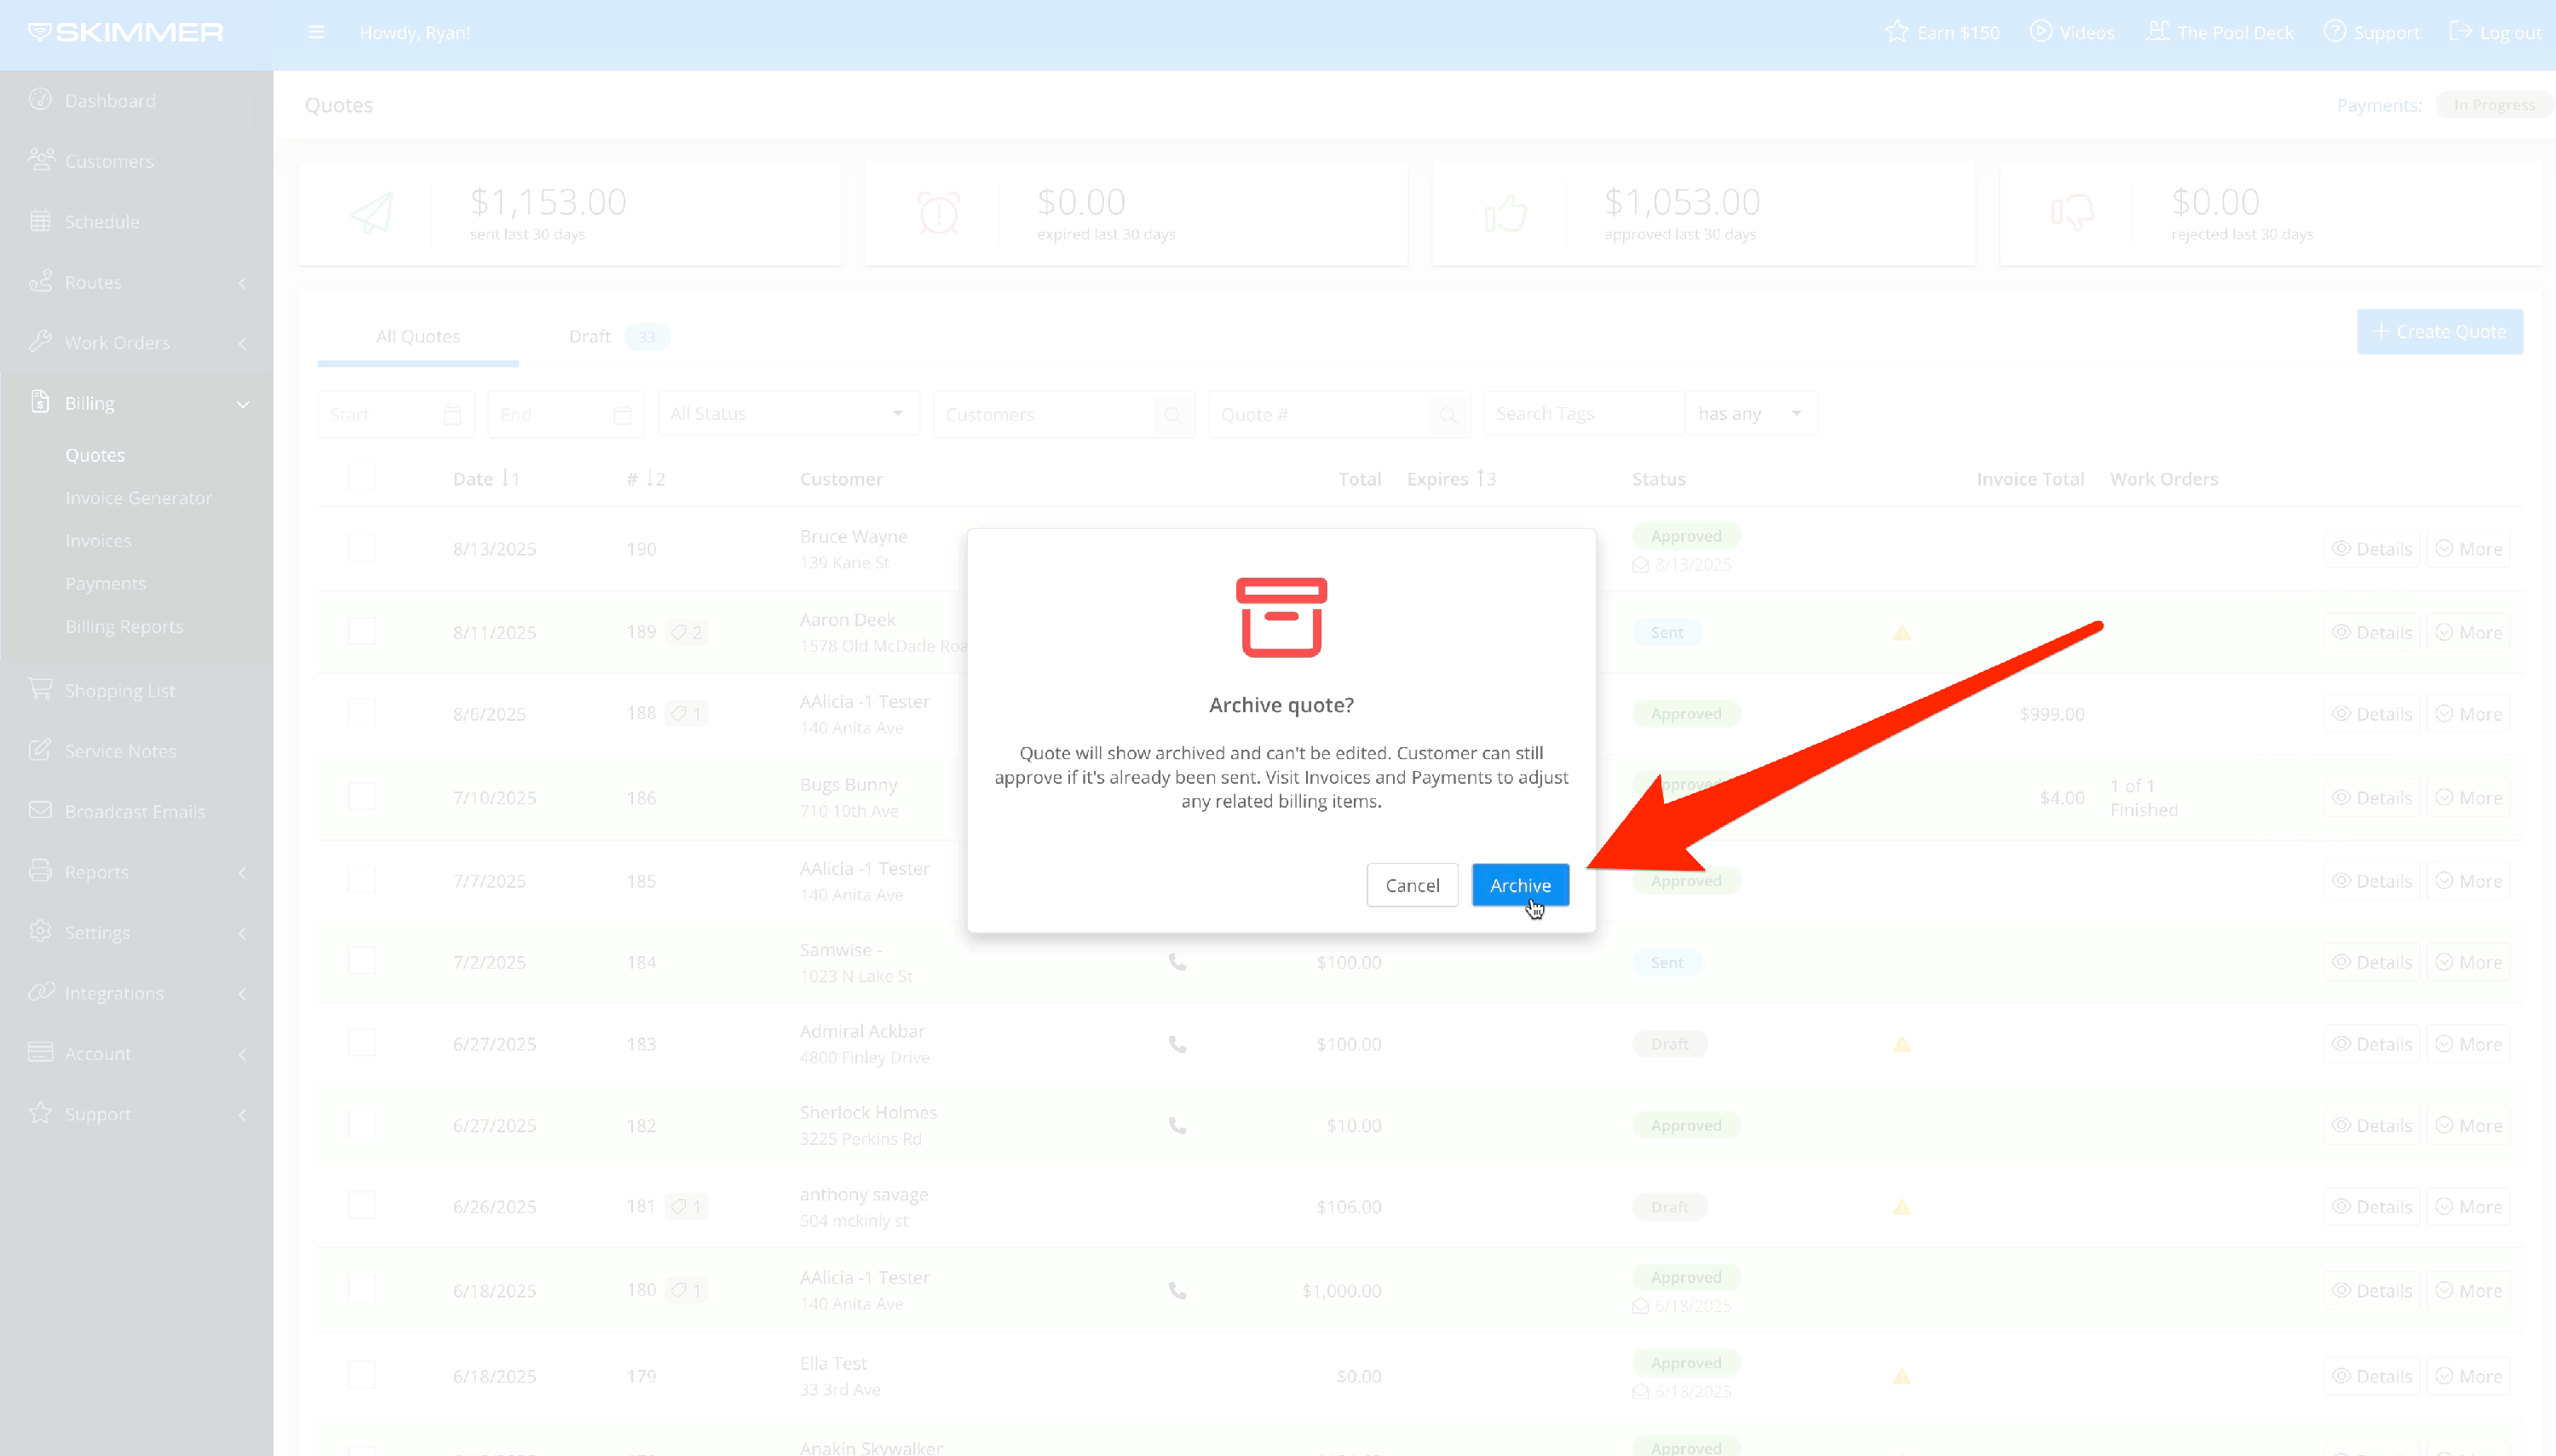2556x1456 pixels.
Task: Click phone icon in Admiral Ackbar row
Action: click(1177, 1044)
